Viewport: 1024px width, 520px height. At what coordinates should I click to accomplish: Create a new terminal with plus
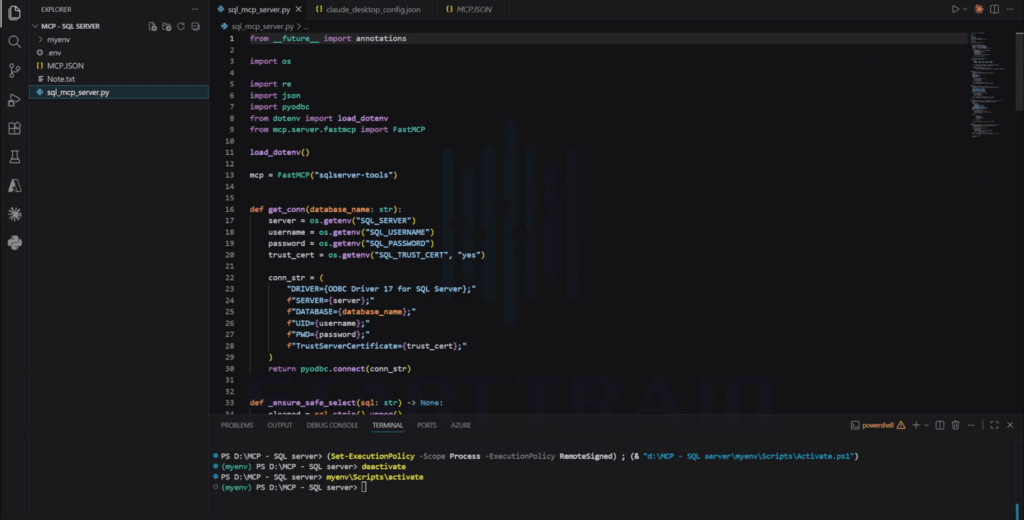916,425
